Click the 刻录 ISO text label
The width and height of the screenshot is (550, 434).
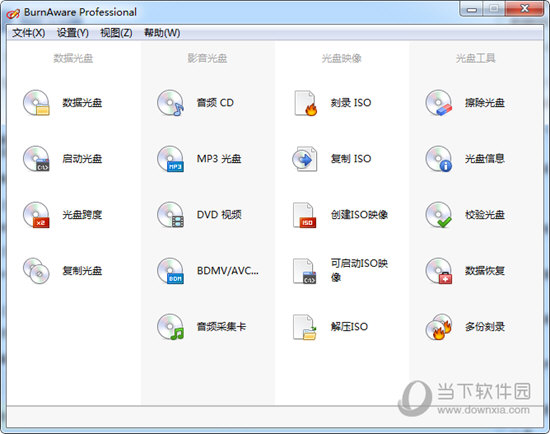(351, 103)
